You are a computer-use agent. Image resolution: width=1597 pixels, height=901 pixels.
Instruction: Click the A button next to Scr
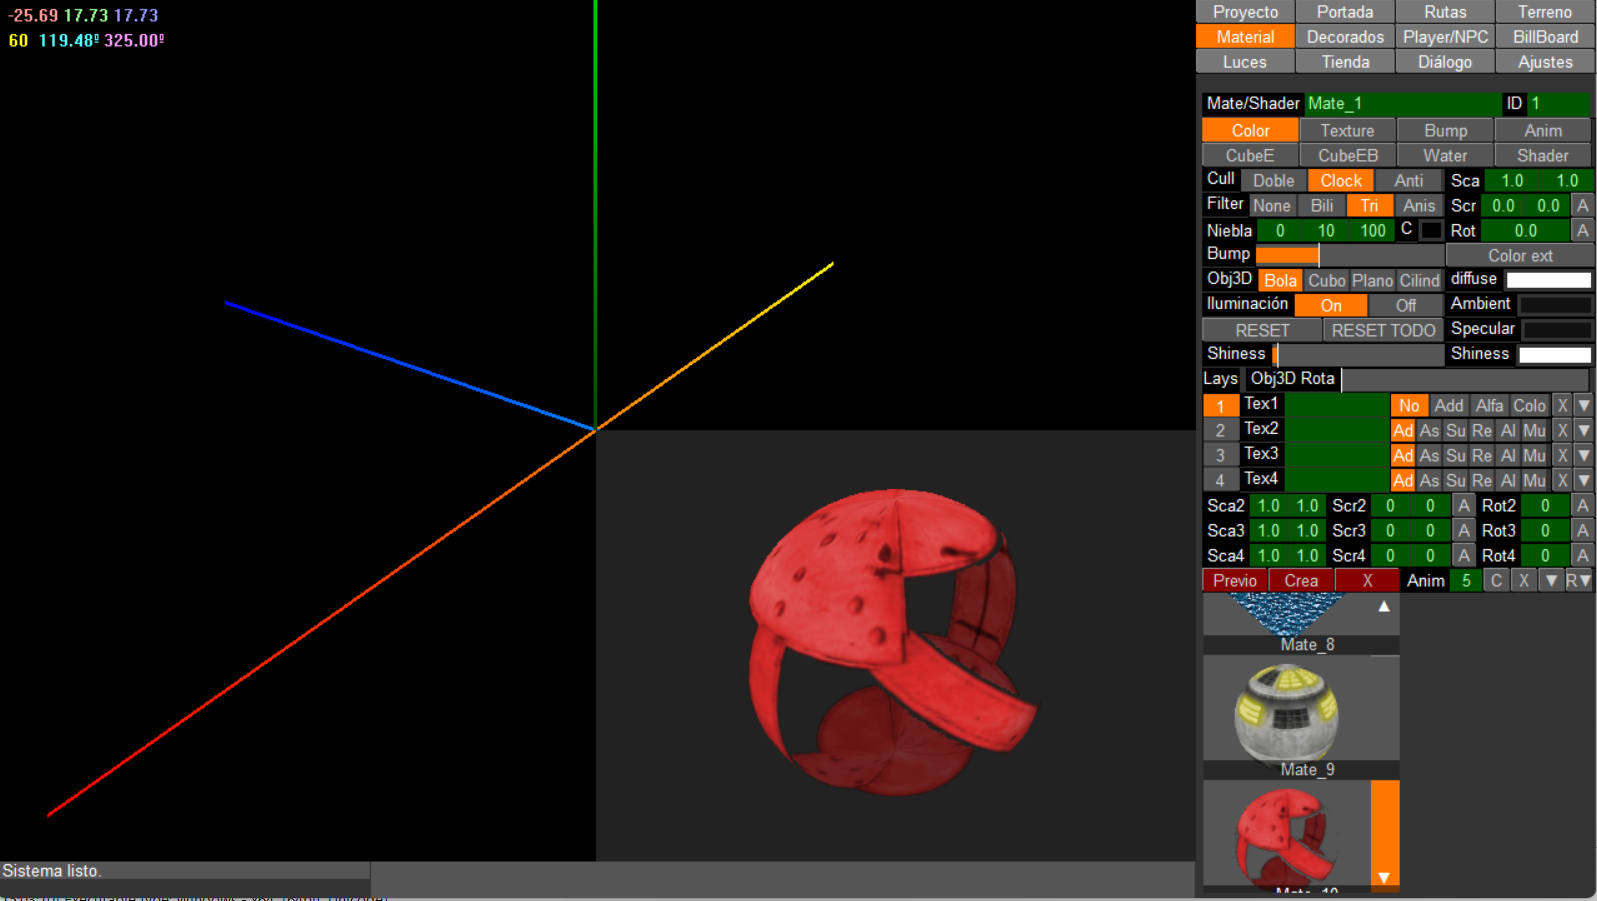[x=1582, y=205]
